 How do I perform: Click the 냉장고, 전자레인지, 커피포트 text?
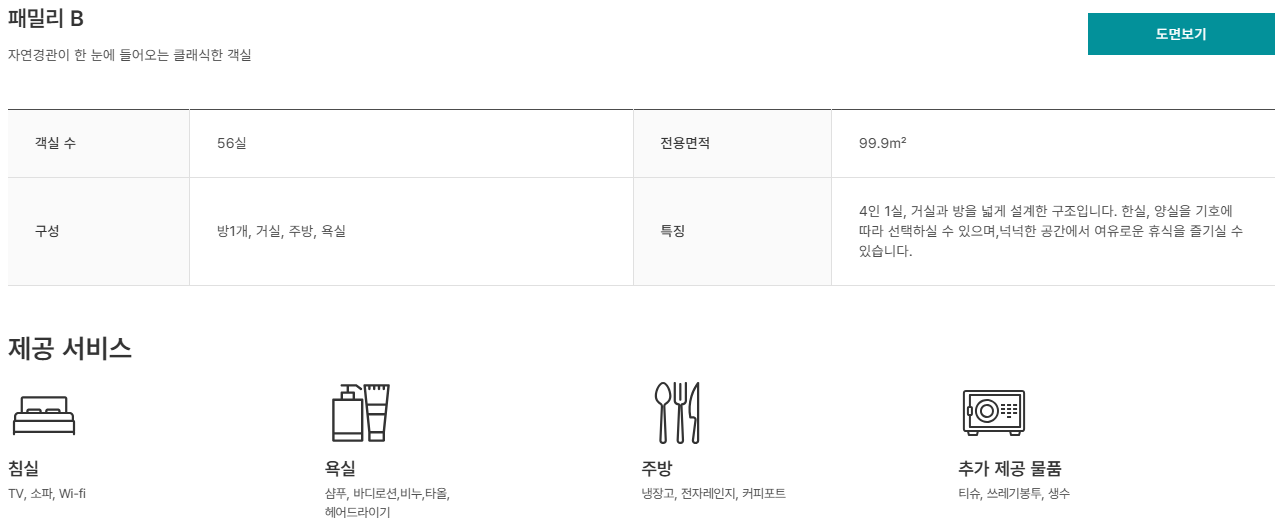pyautogui.click(x=713, y=494)
